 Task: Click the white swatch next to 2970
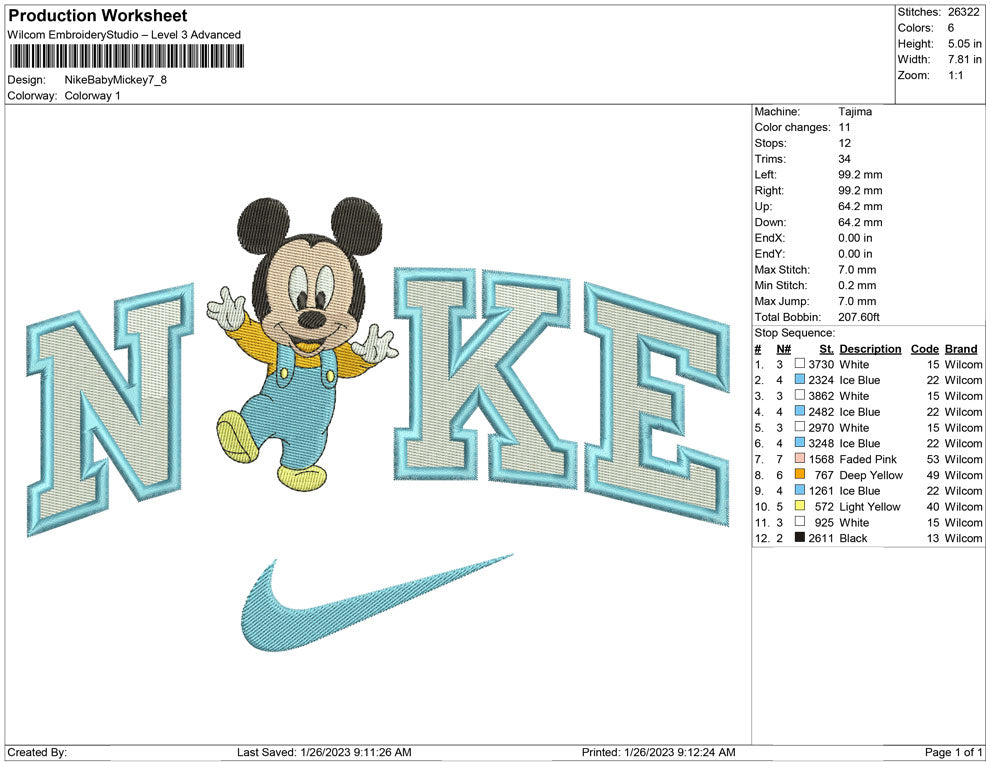(799, 427)
